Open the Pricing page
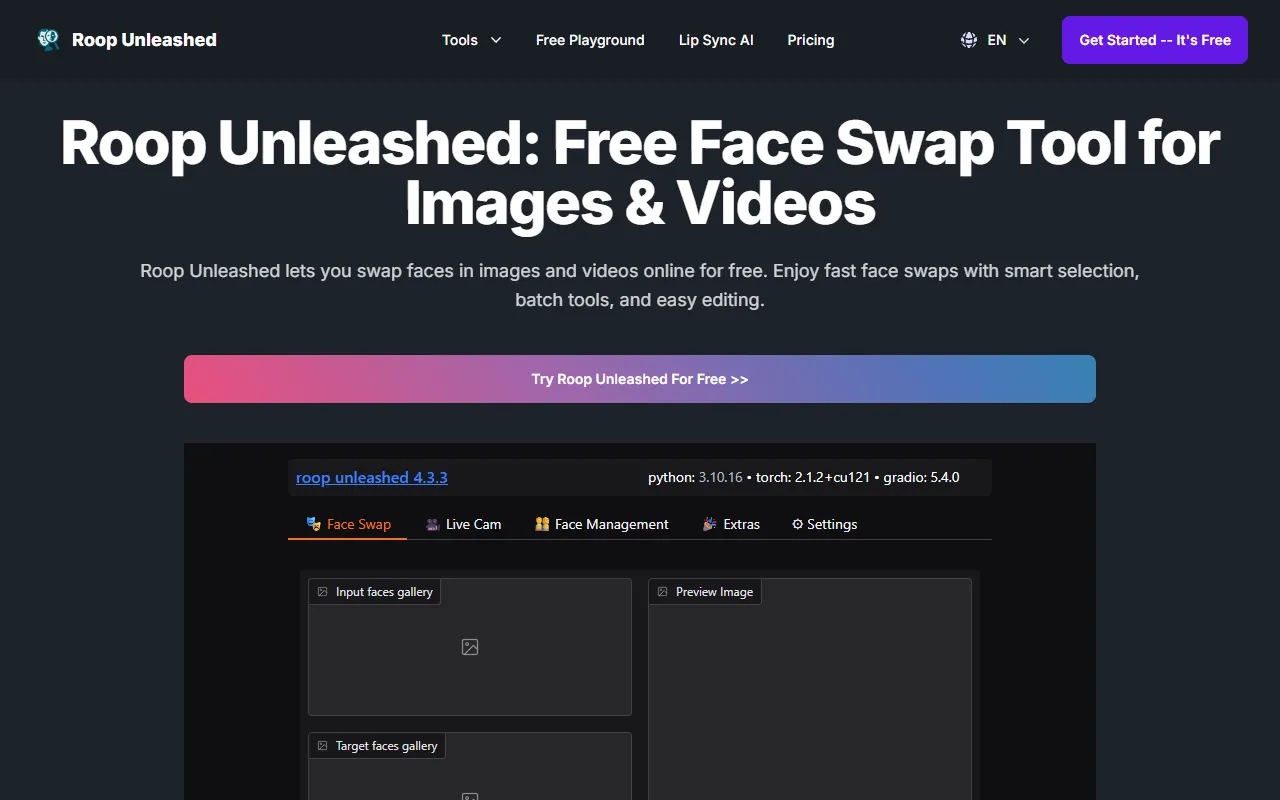 [810, 40]
